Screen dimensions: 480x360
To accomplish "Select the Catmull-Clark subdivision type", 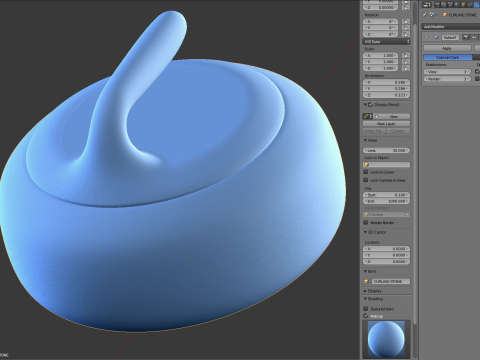I will 448,57.
